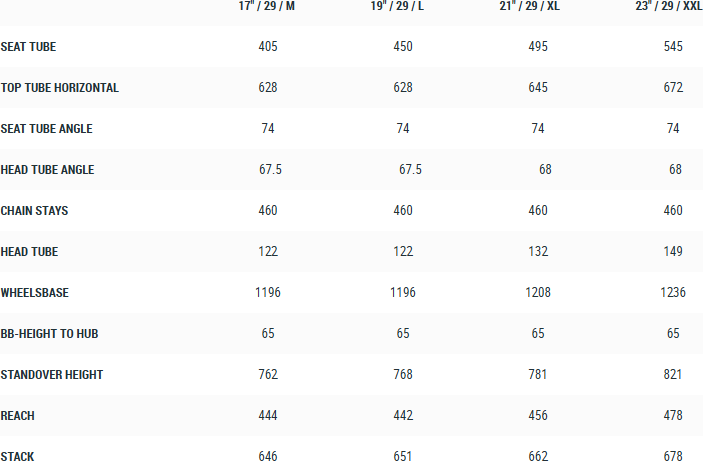703x461 pixels.
Task: Select the STACK row label
Action: pos(17,456)
